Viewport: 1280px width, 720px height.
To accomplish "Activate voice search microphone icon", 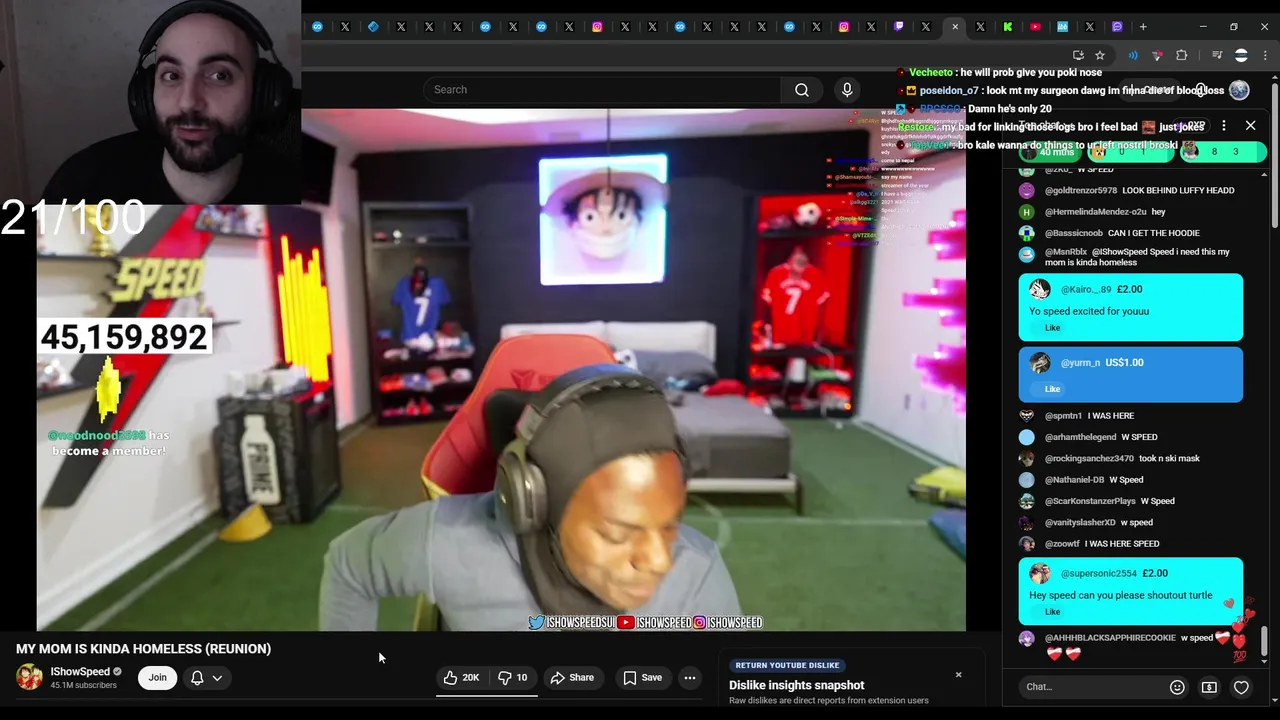I will tap(847, 90).
